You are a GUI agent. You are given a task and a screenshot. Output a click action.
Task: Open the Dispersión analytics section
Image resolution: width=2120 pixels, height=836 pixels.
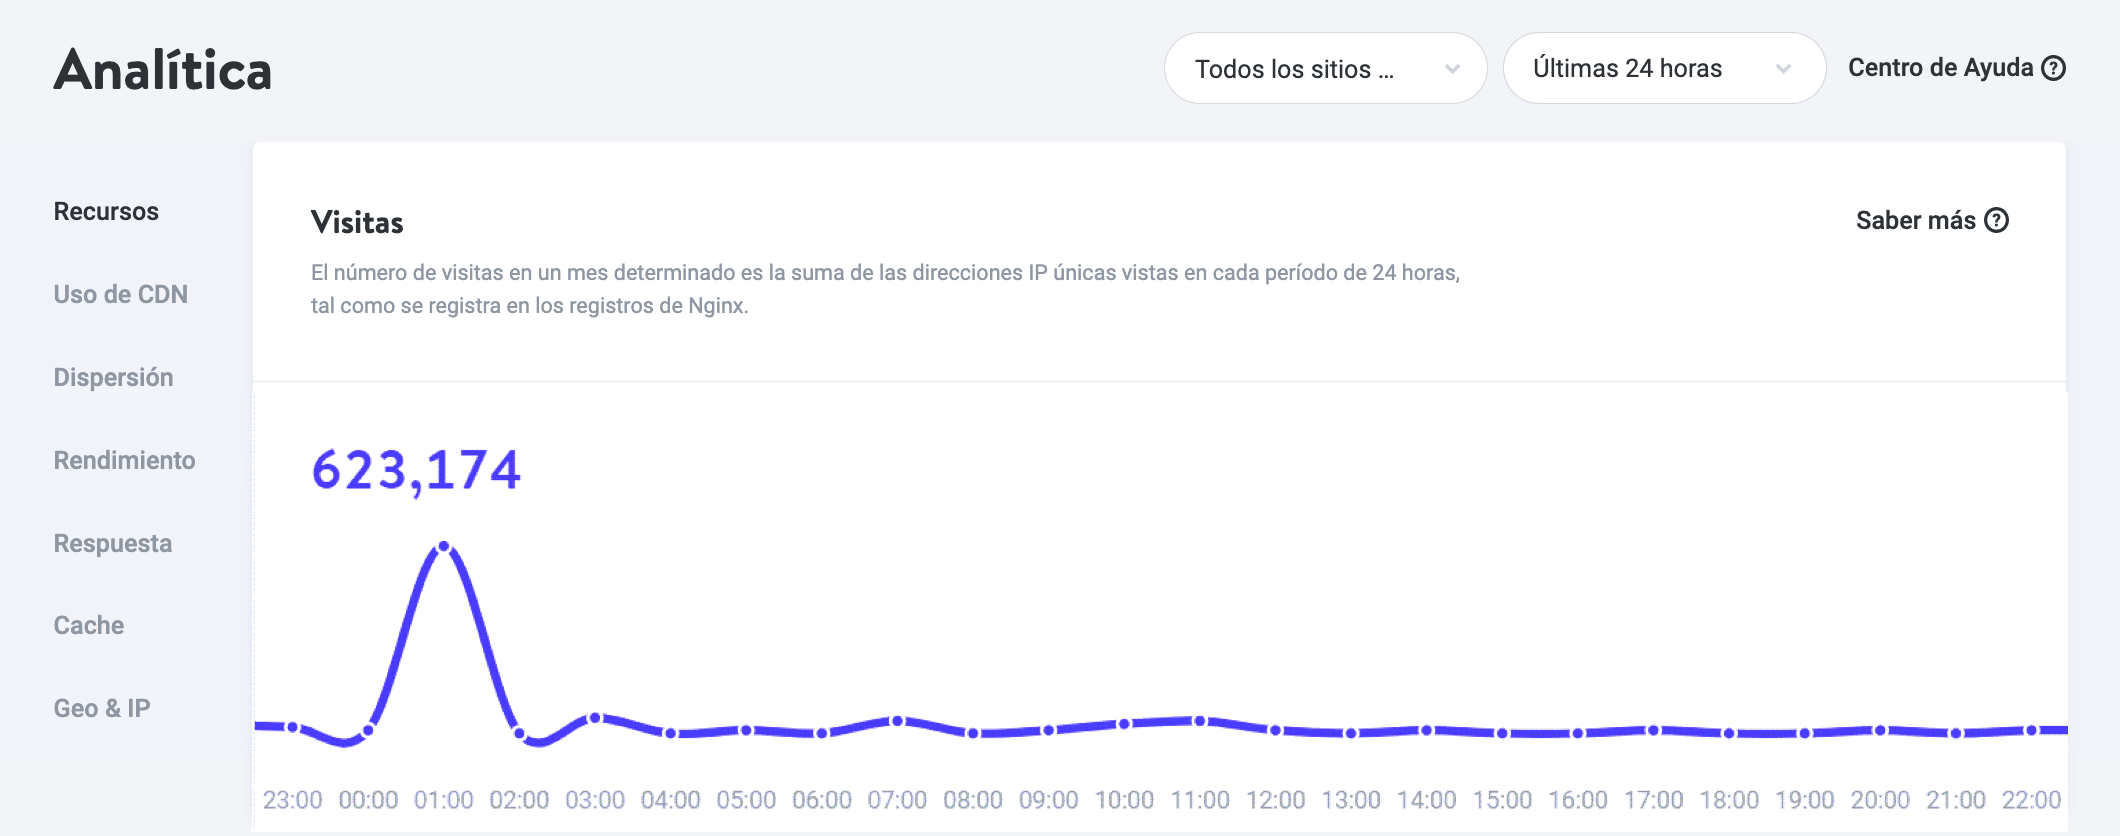pyautogui.click(x=113, y=378)
